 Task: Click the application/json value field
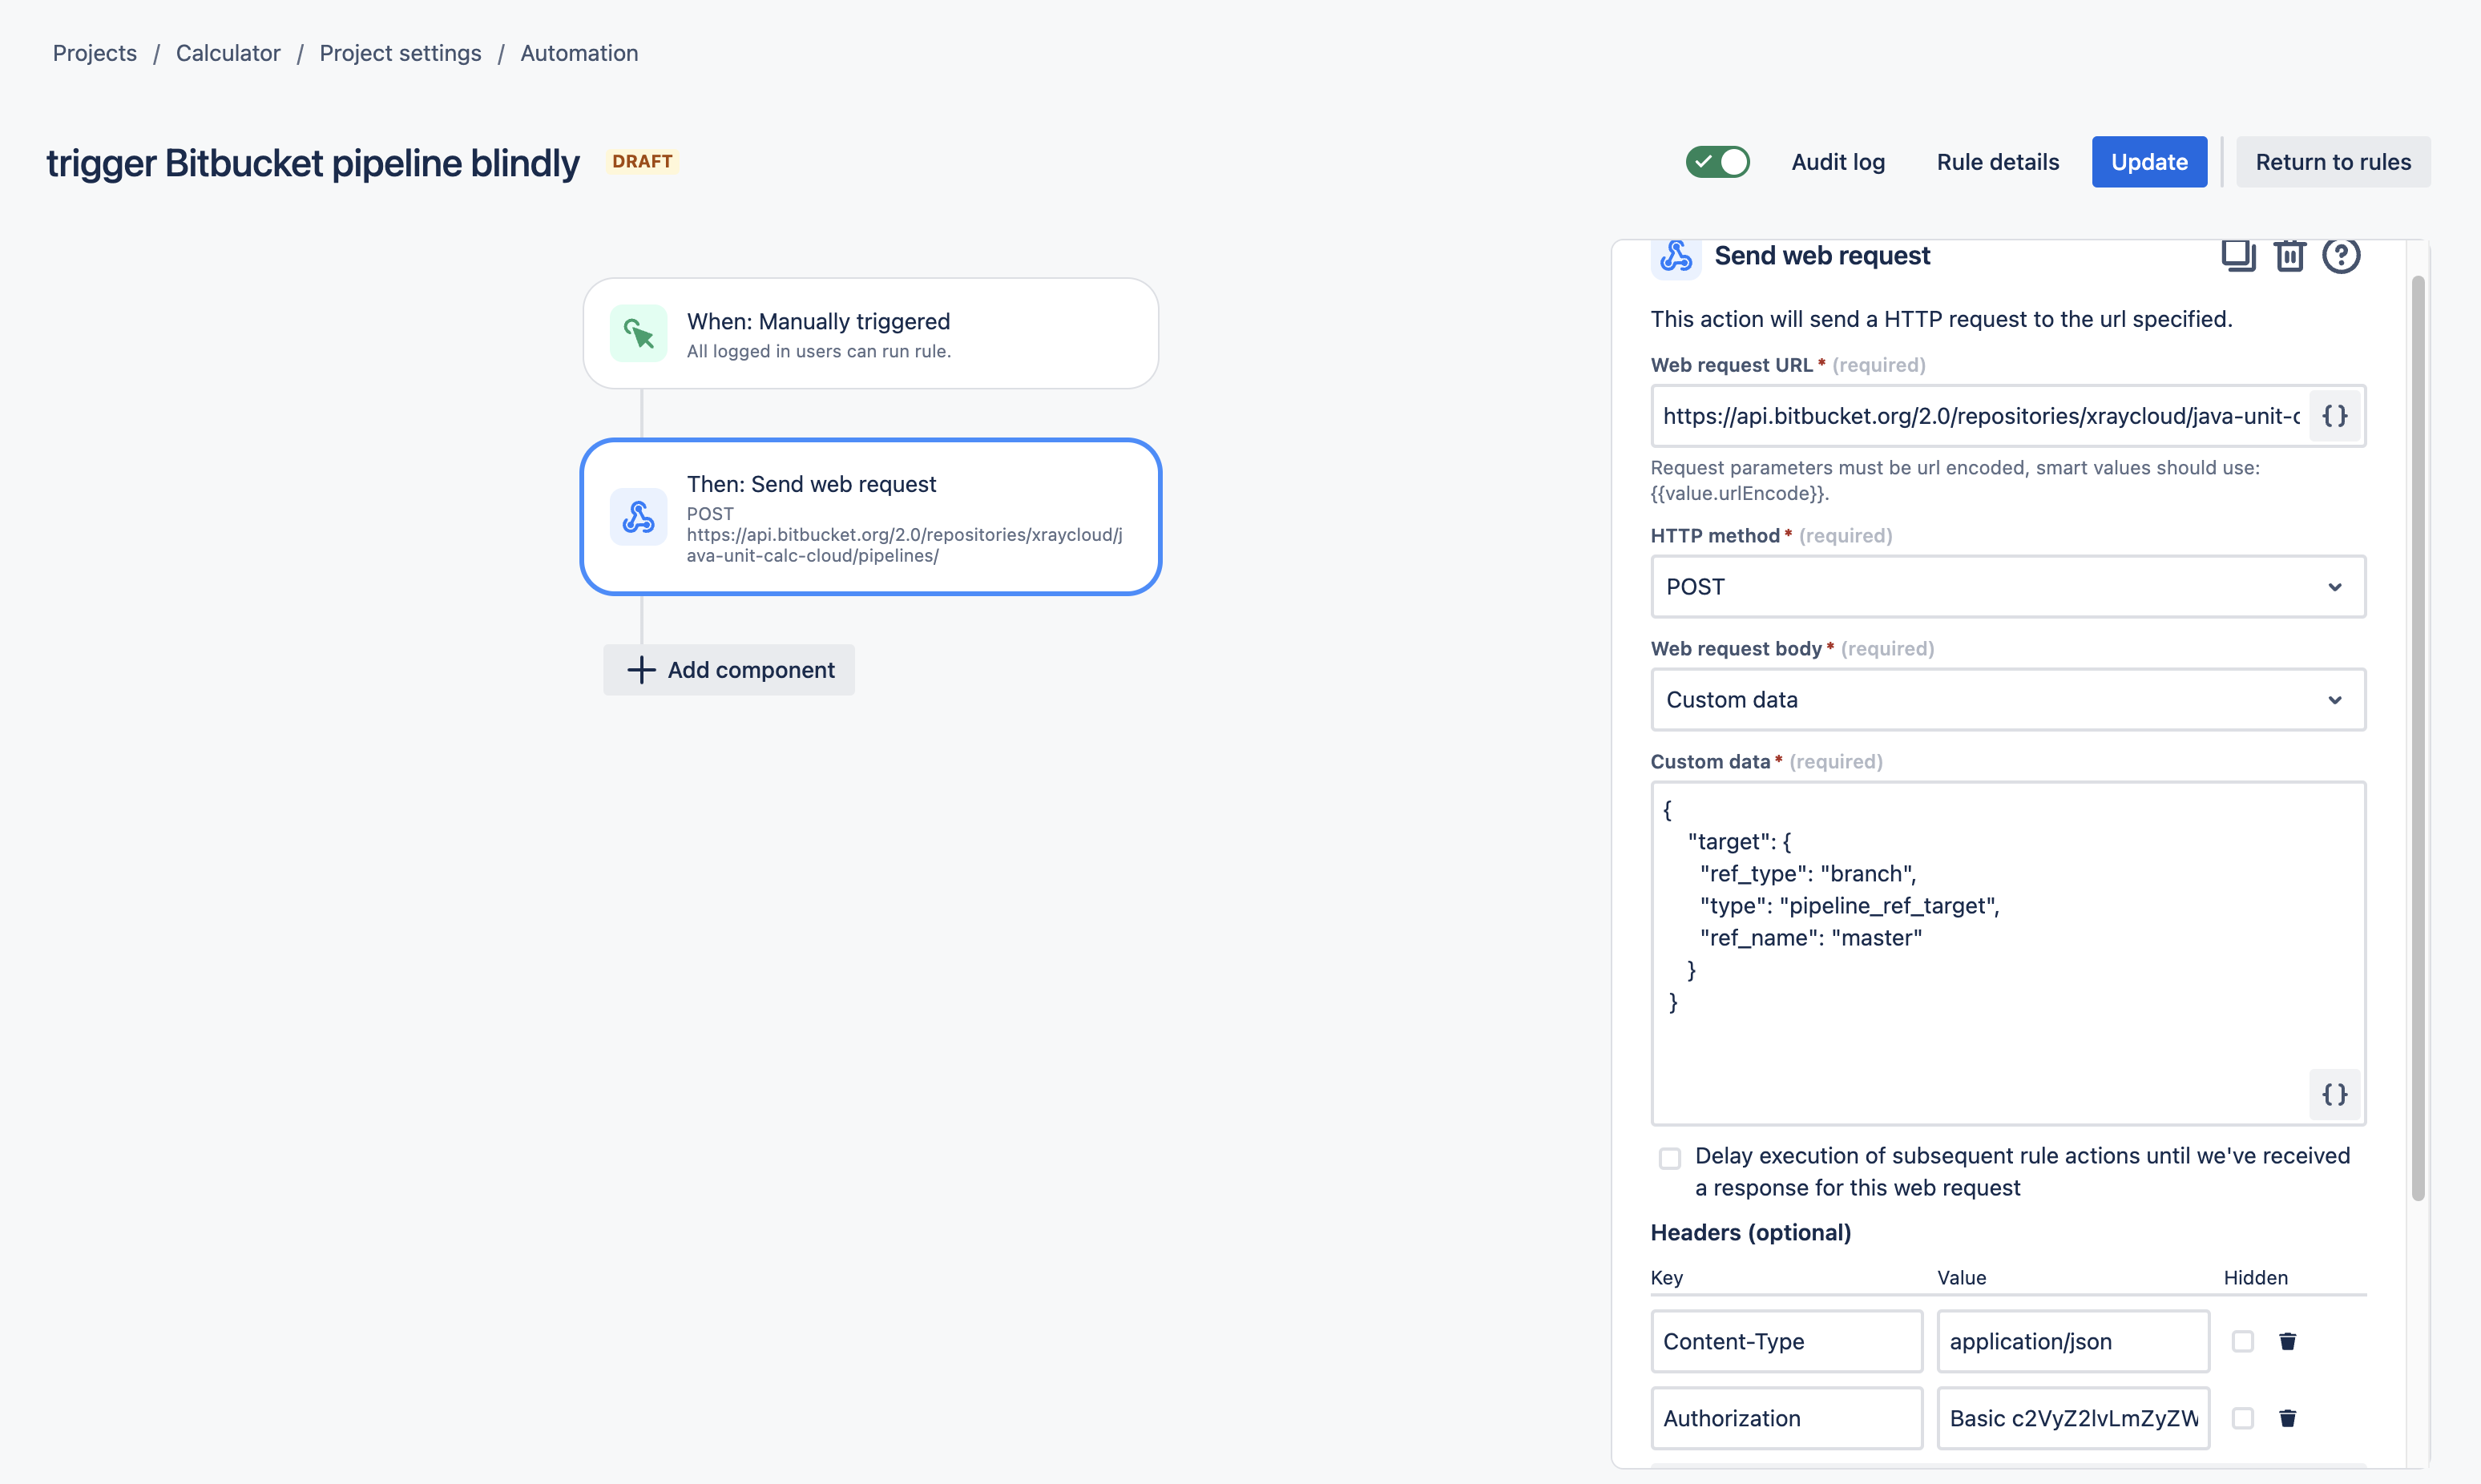(2073, 1341)
